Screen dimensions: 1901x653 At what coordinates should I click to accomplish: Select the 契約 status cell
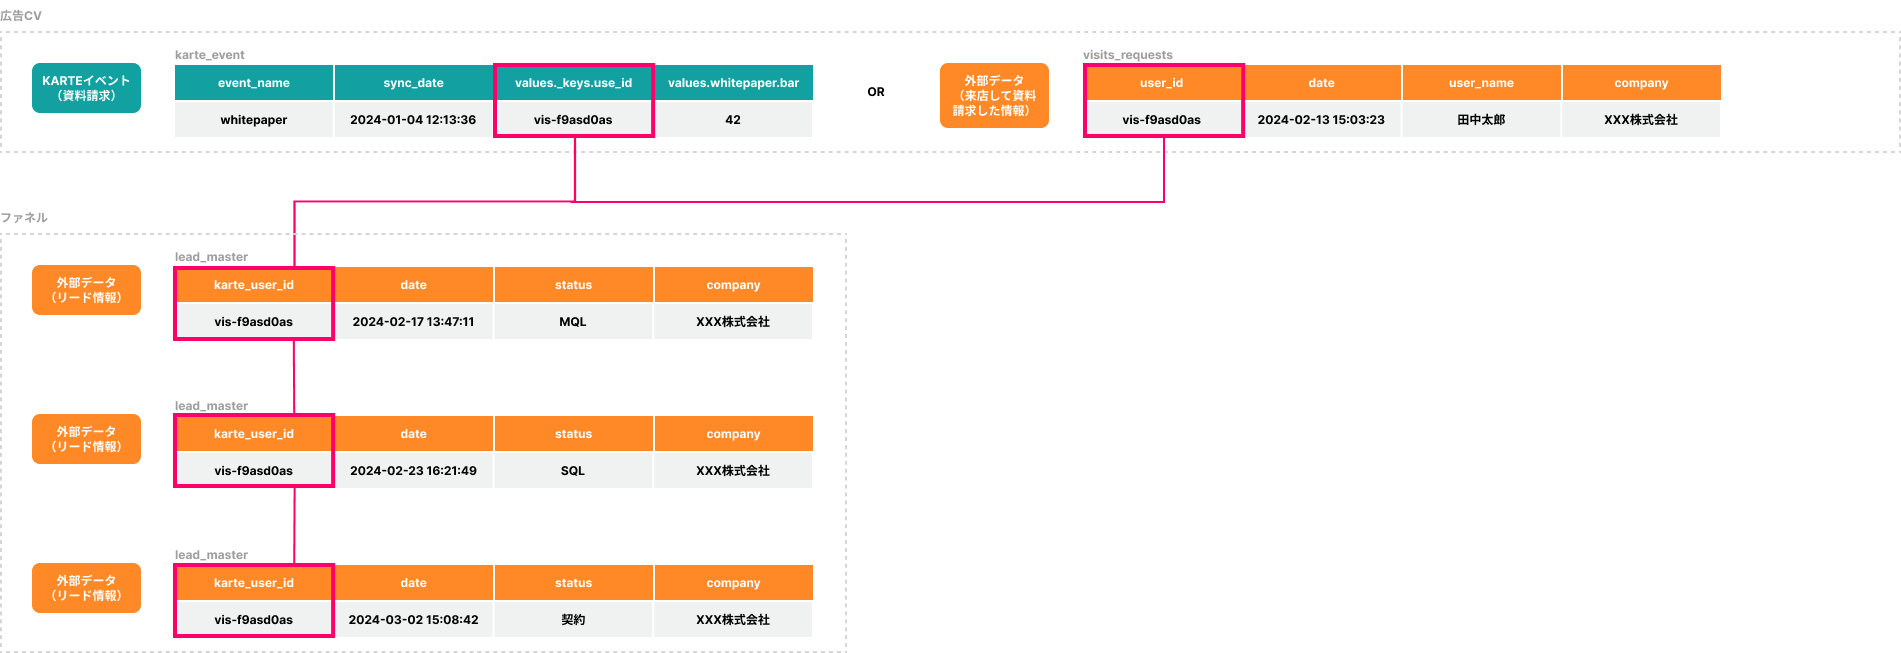coord(573,620)
